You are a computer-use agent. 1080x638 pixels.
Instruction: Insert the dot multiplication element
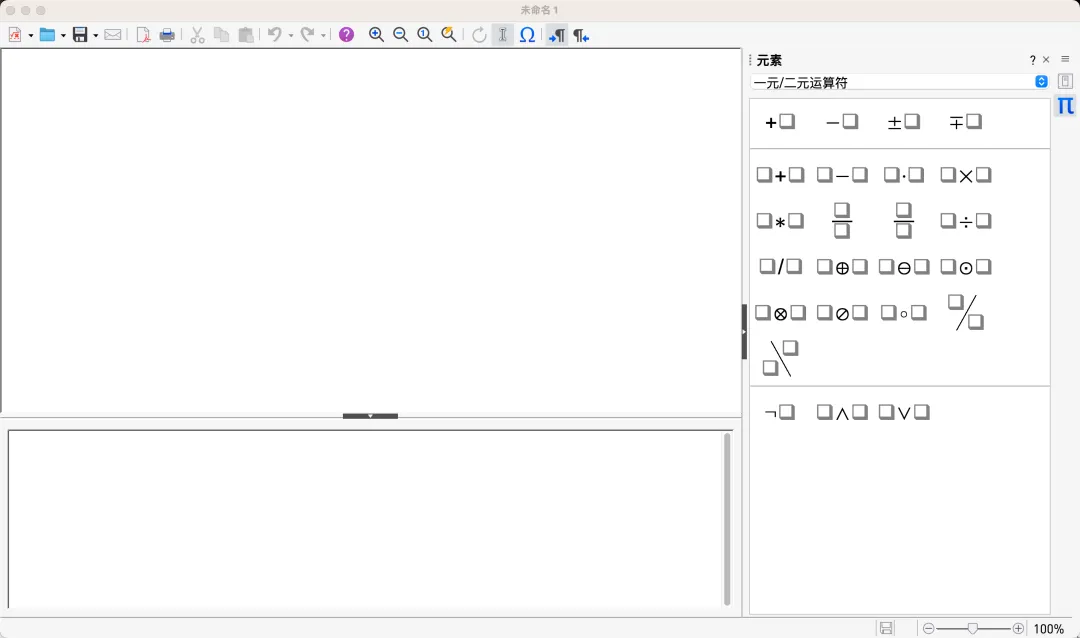904,175
